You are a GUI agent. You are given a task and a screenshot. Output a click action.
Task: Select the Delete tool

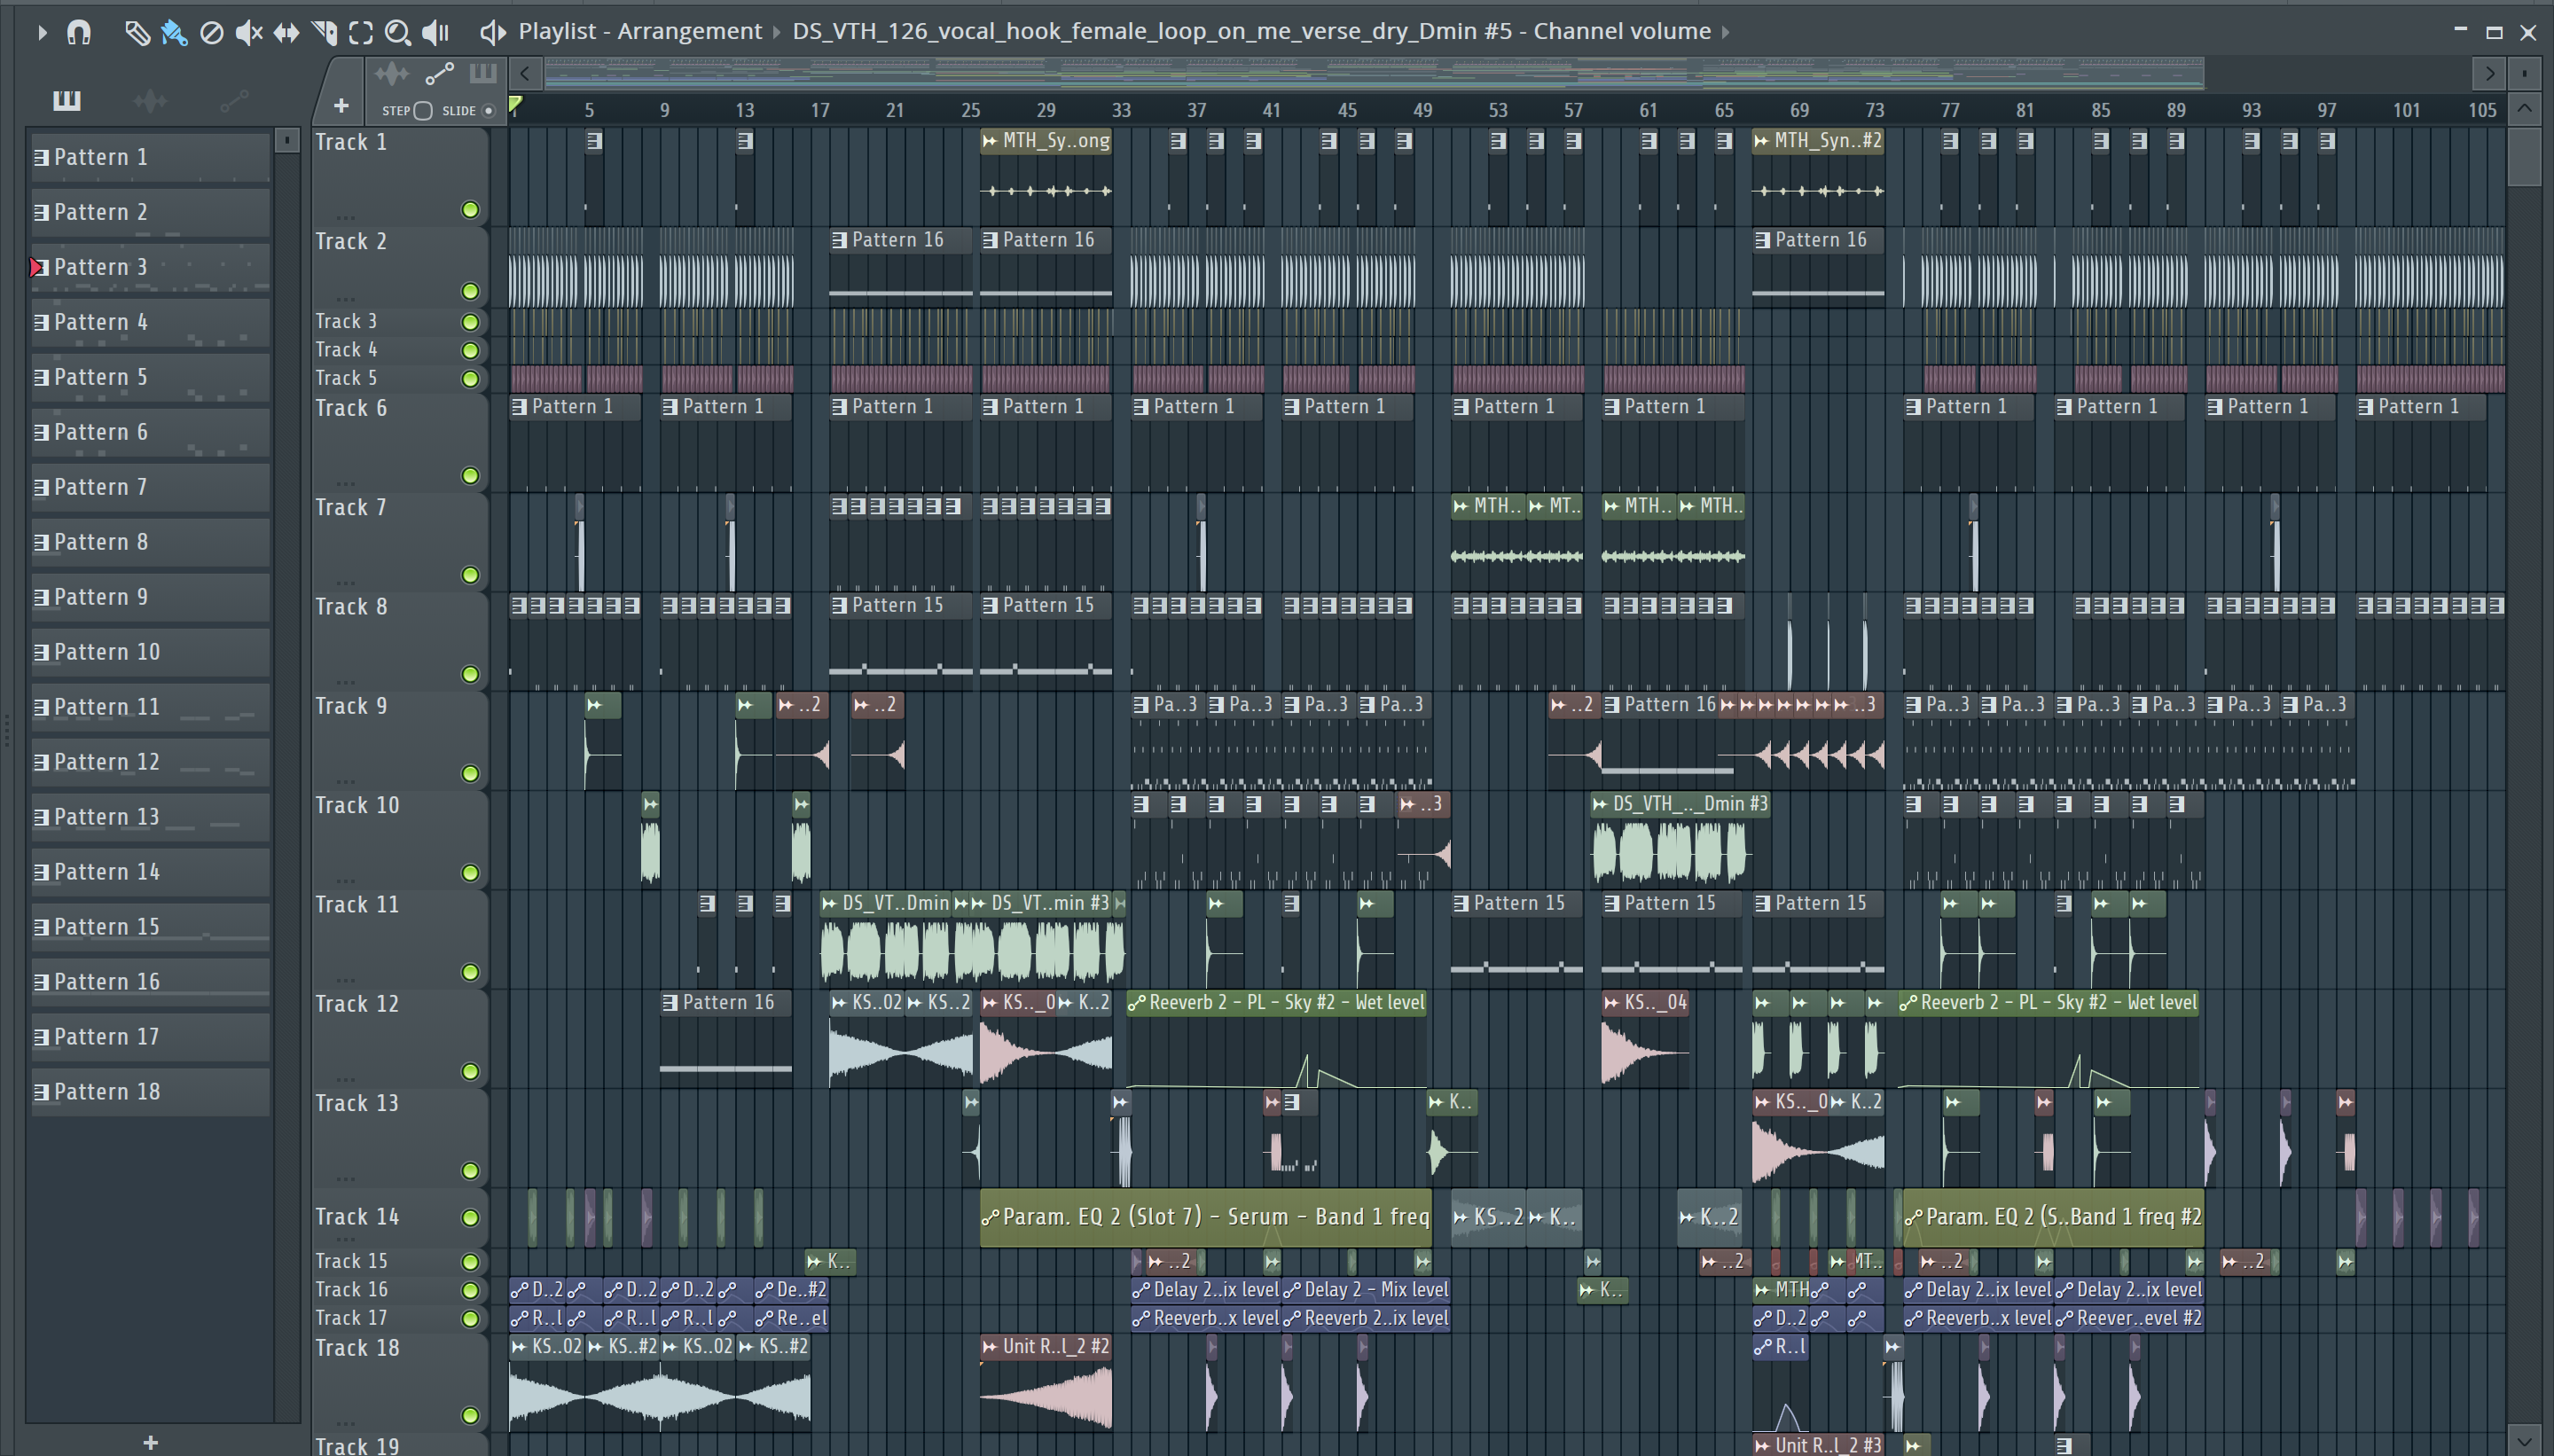click(211, 32)
